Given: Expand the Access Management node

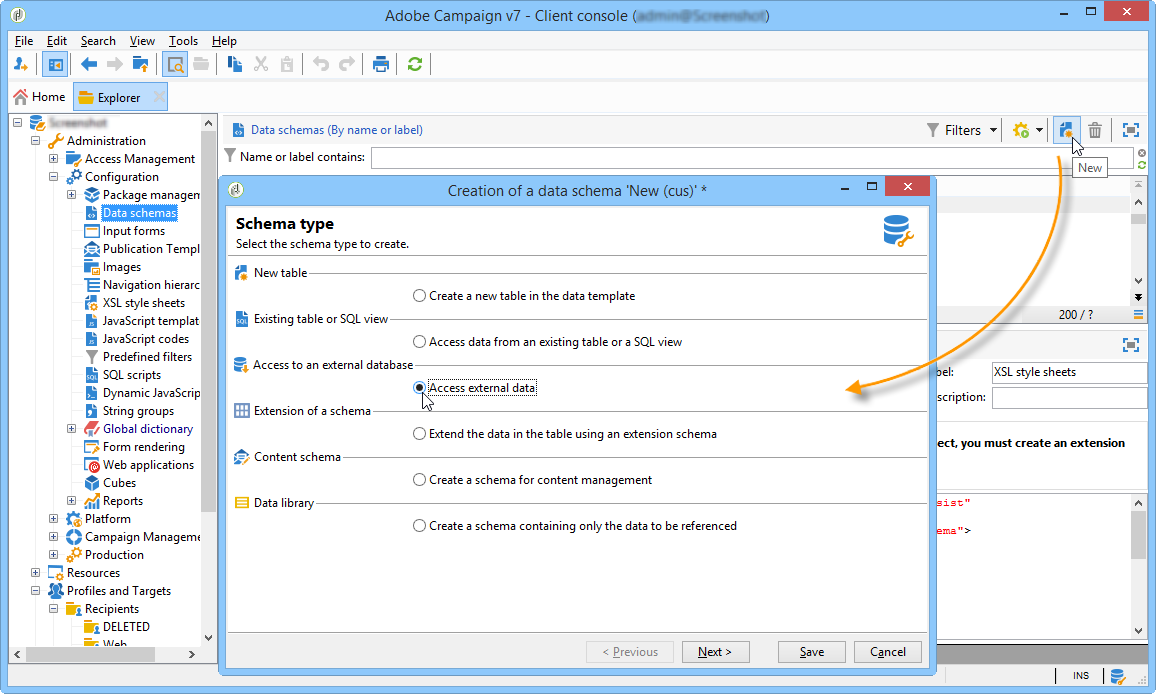Looking at the screenshot, I should point(53,158).
